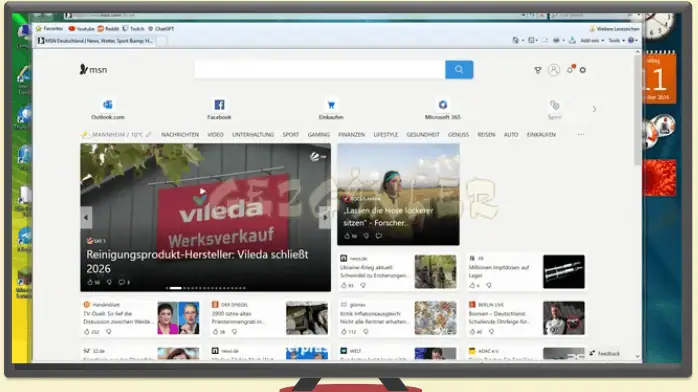Go to previous carousel slide
The image size is (698, 392).
86,218
